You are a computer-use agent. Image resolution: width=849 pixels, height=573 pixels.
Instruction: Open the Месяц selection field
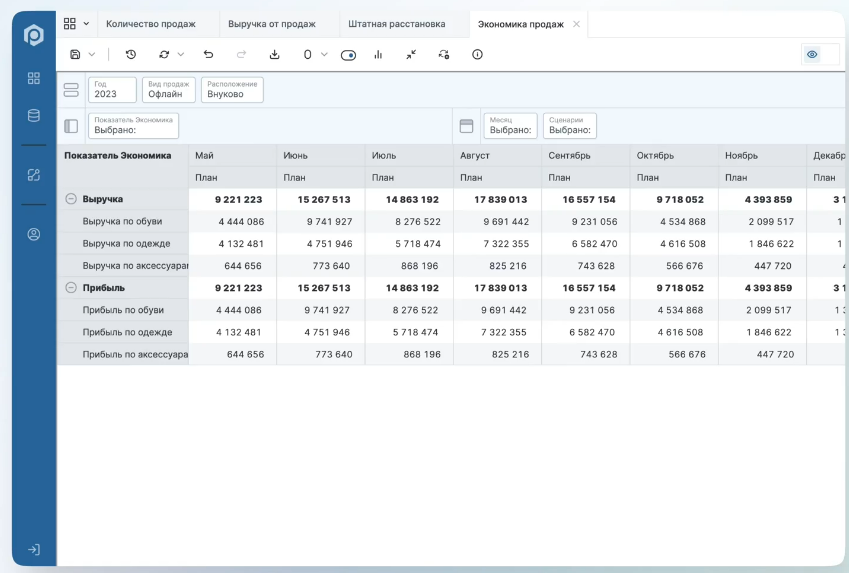click(x=510, y=125)
